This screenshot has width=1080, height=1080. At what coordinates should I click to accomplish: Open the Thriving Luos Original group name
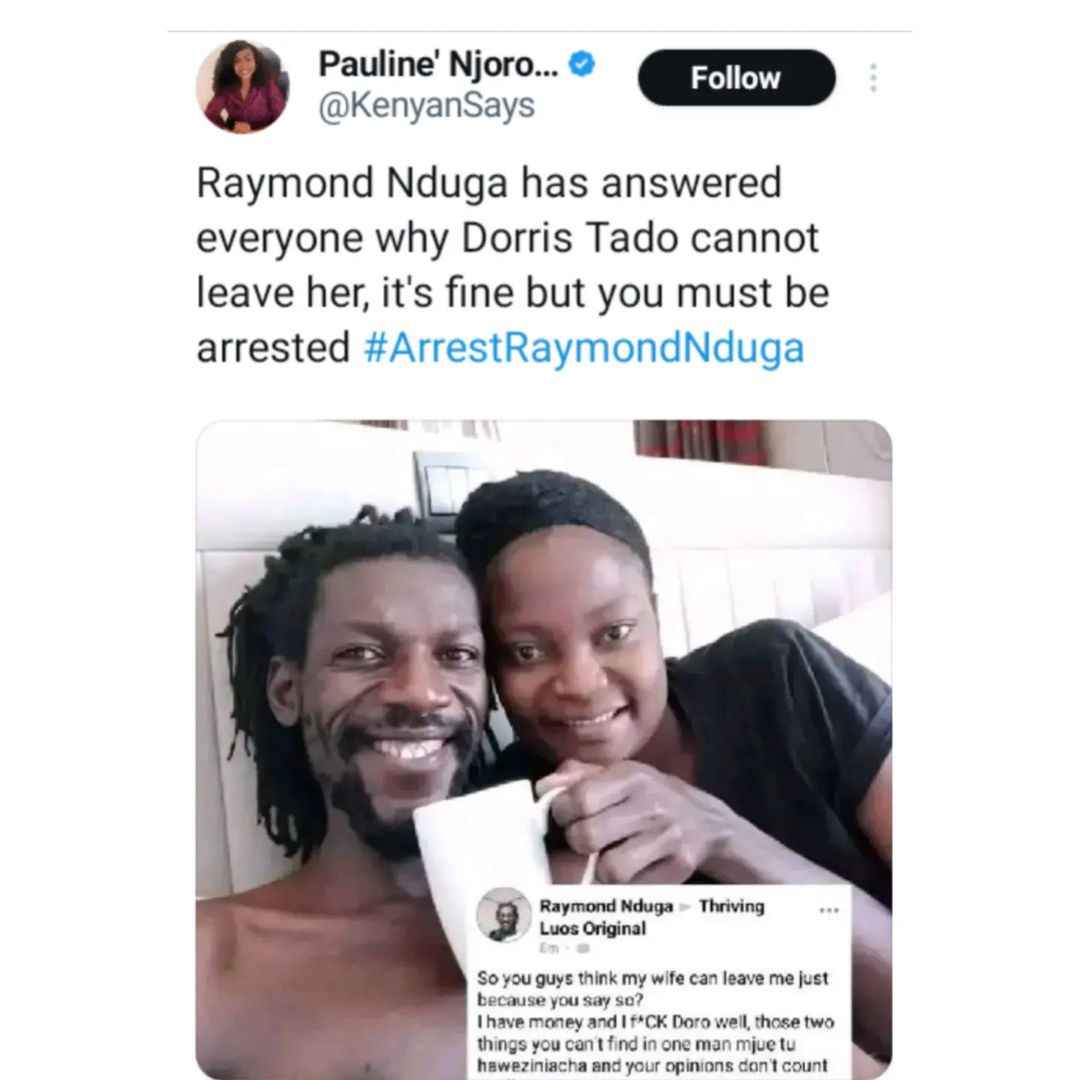(x=652, y=917)
